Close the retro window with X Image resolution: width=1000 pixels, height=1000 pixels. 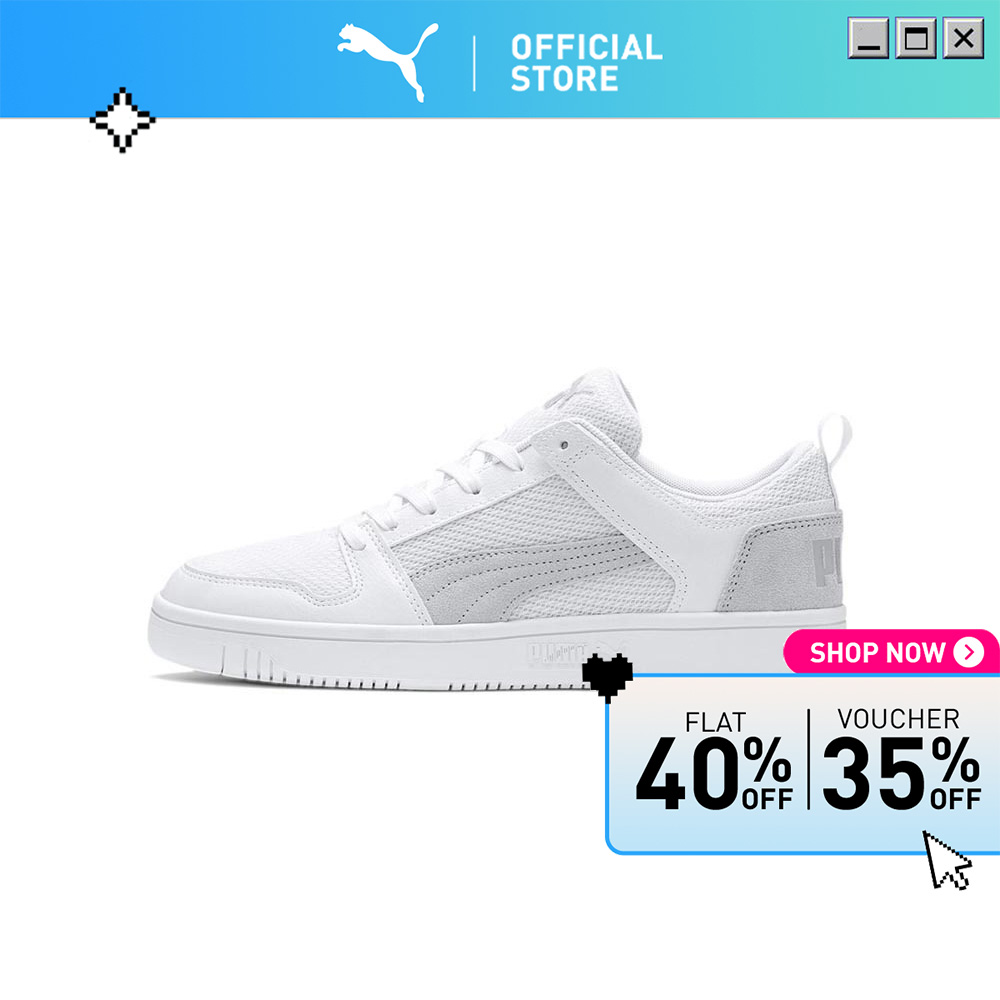coord(963,38)
